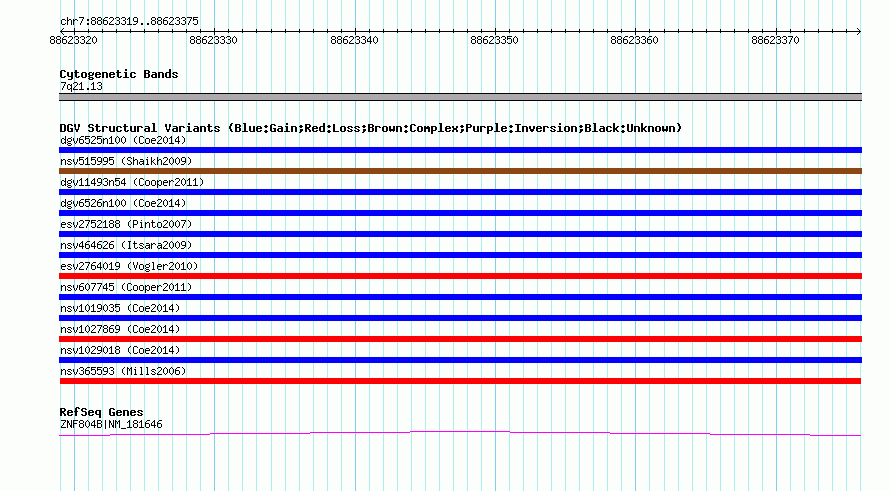Click the red loss bar for nsv365593
This screenshot has height=491, width=890.
tap(460, 381)
